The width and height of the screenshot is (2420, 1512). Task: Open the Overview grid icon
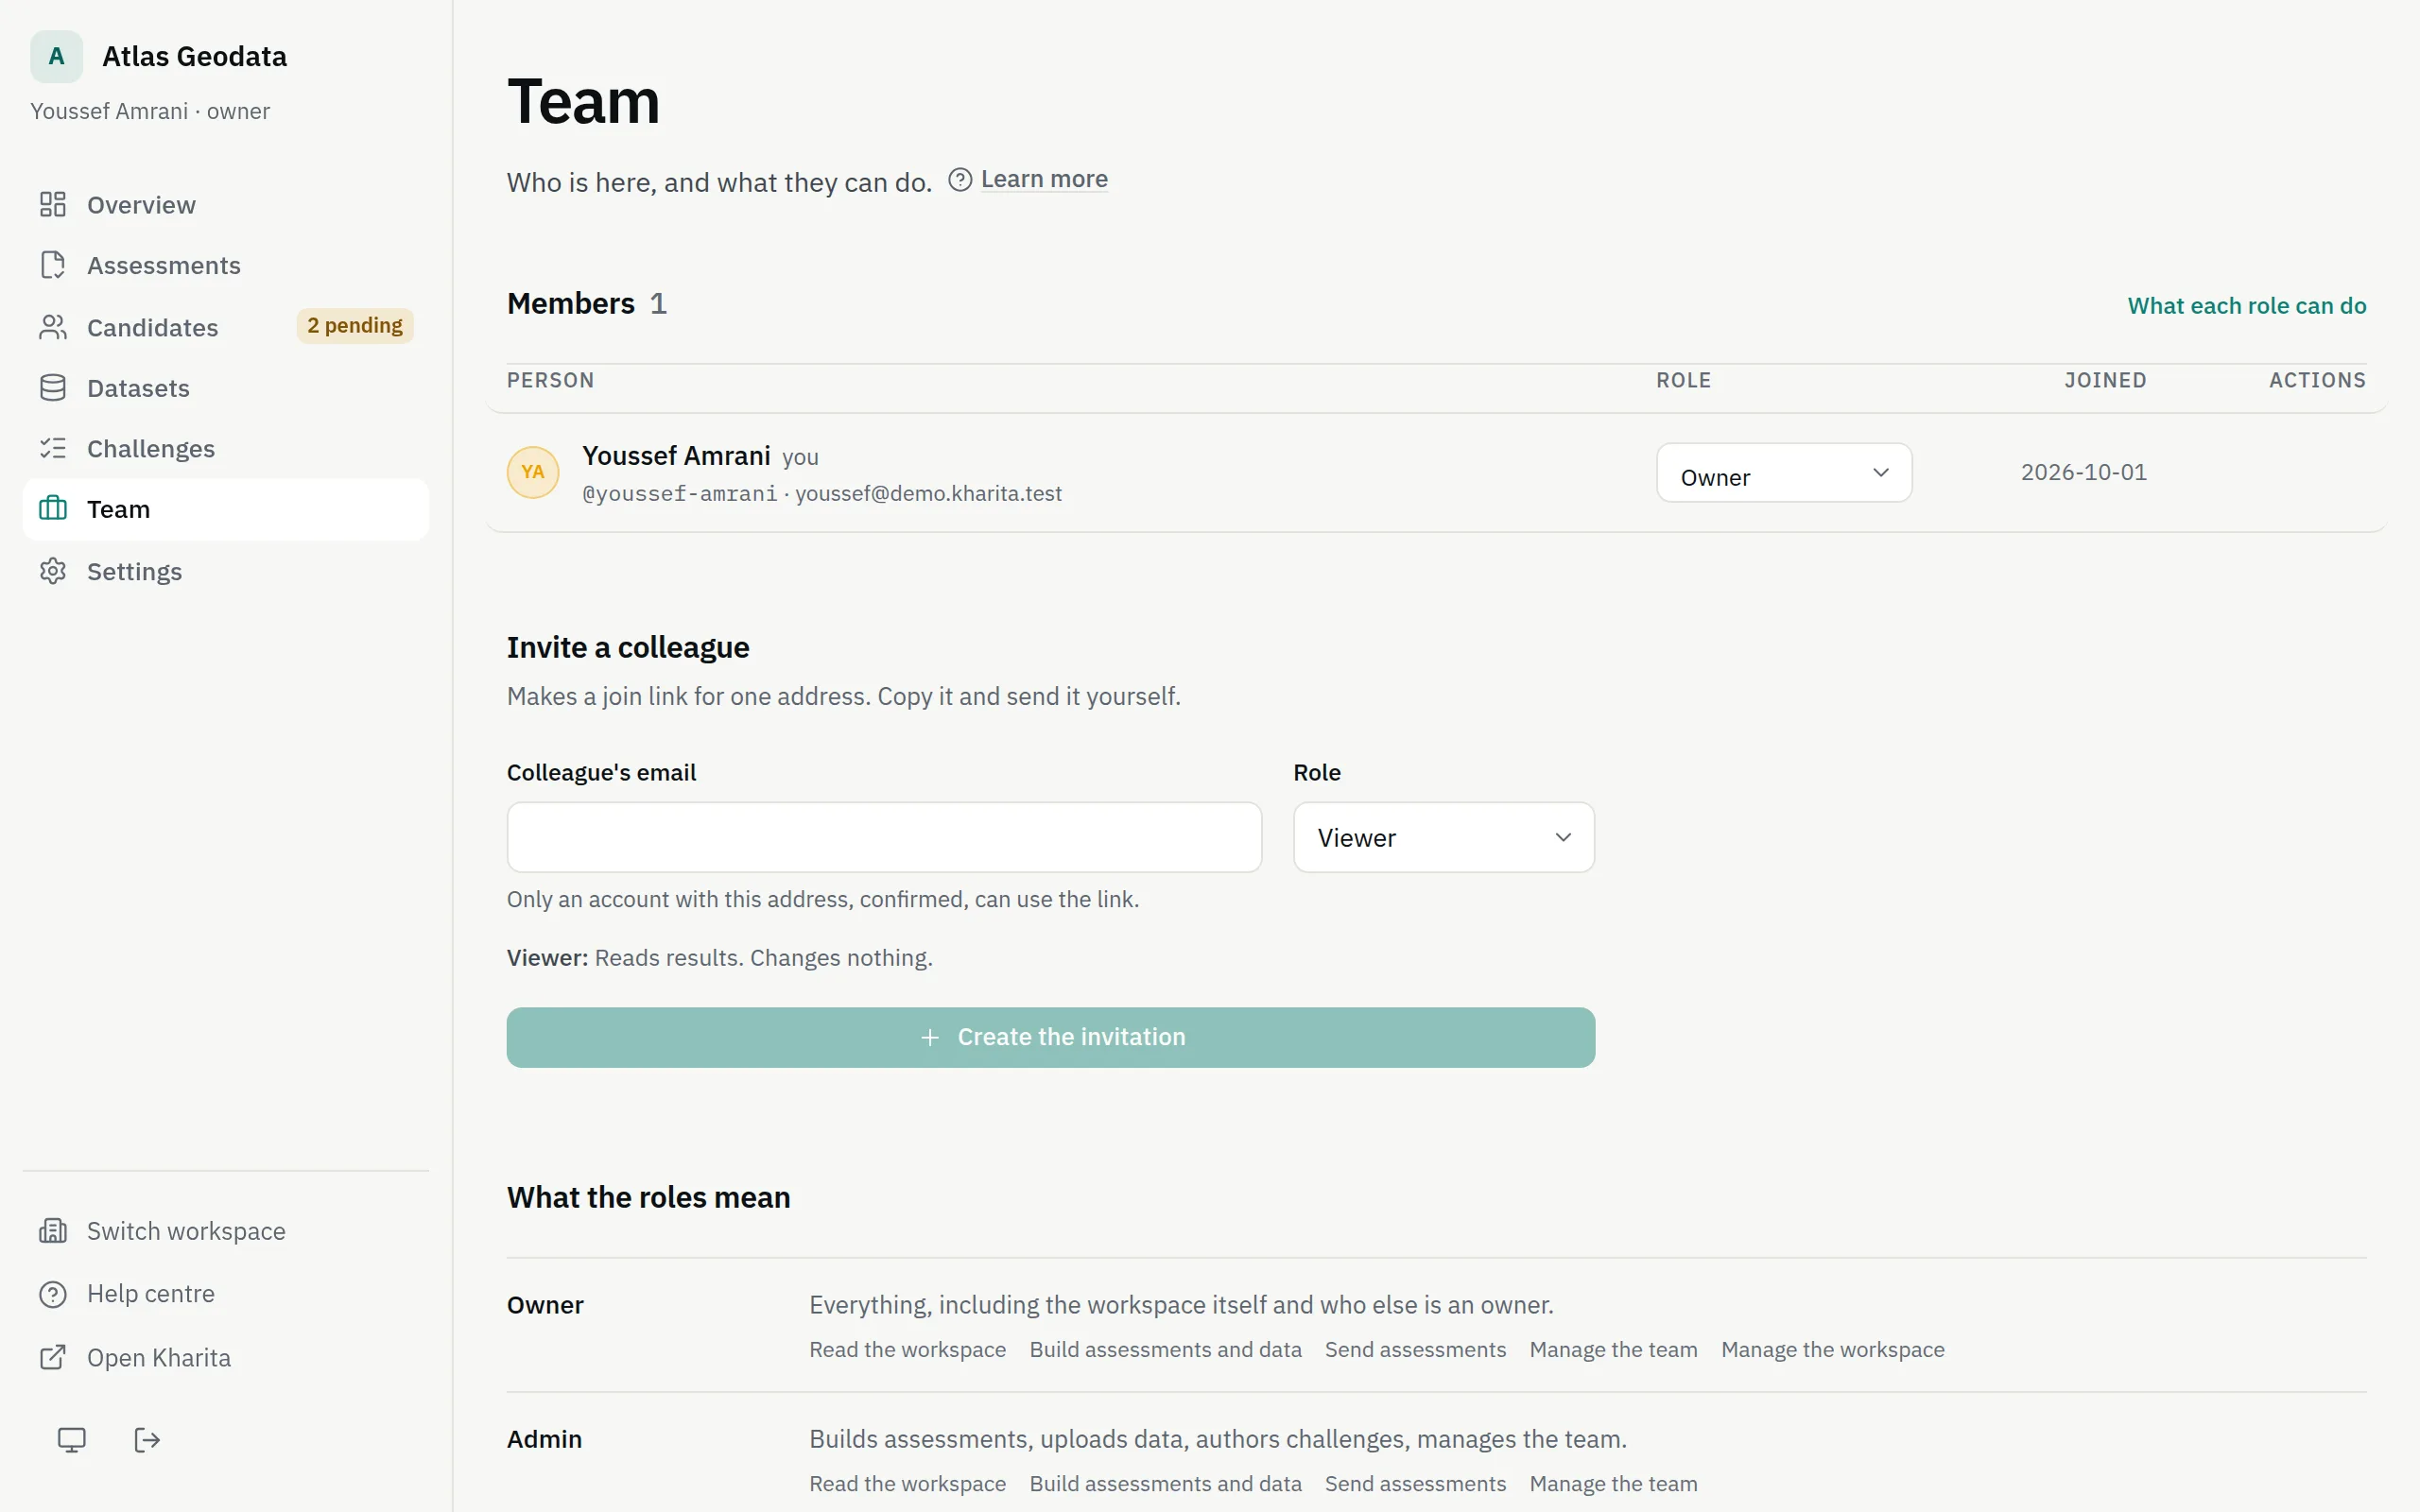pyautogui.click(x=53, y=204)
